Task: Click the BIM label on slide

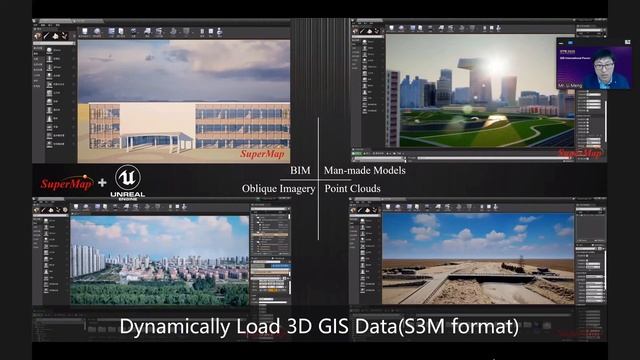Action: [x=300, y=170]
